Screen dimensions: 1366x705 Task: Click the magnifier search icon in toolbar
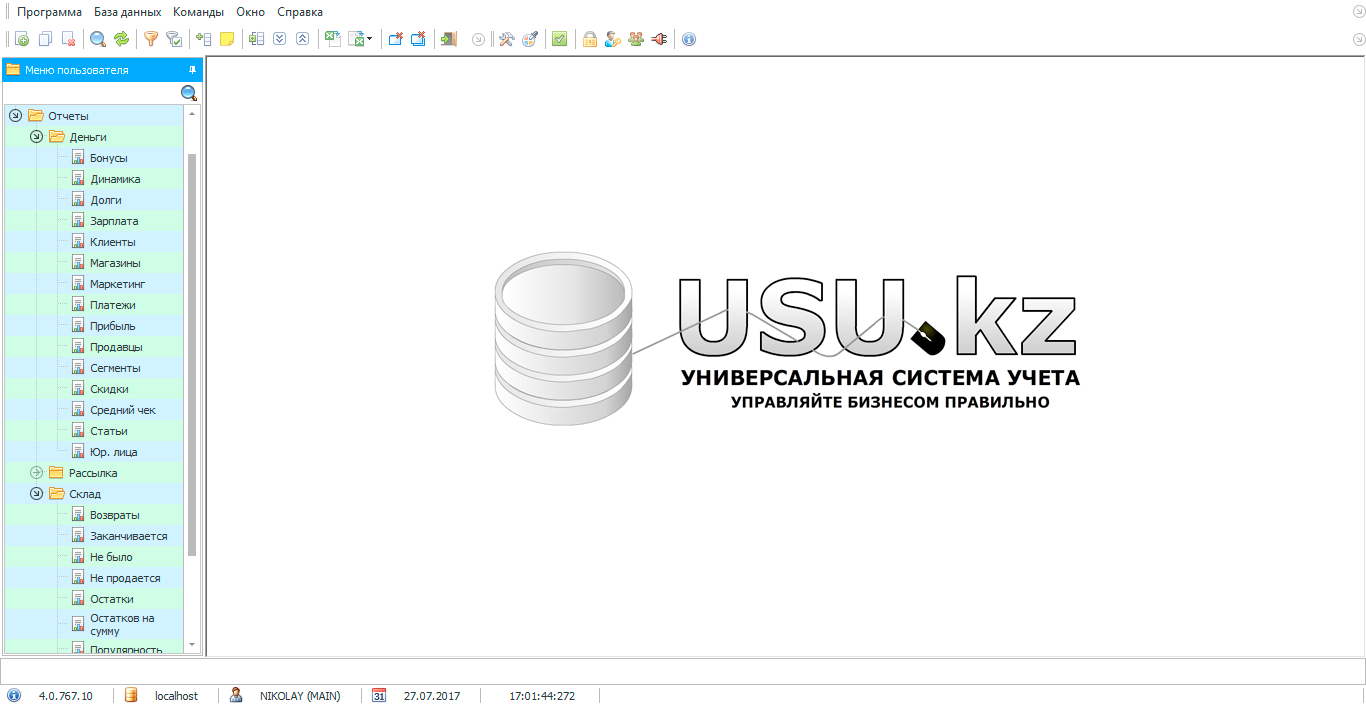pyautogui.click(x=98, y=39)
